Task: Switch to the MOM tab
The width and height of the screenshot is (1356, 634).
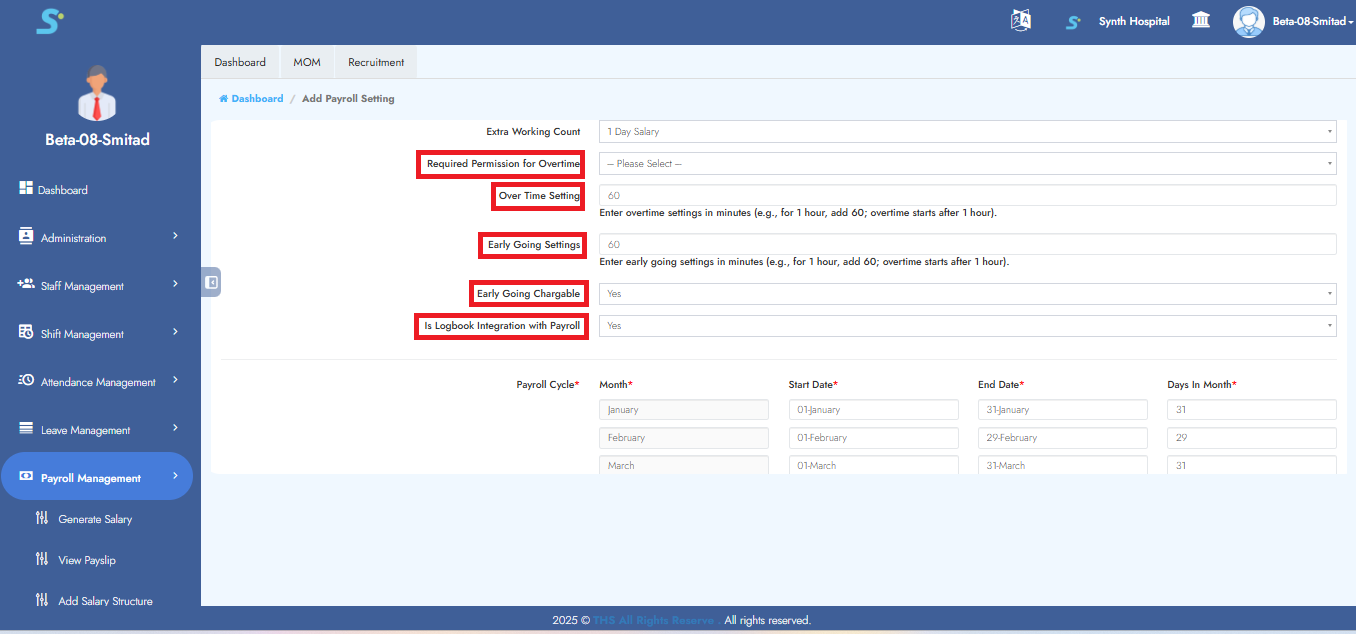Action: tap(307, 62)
